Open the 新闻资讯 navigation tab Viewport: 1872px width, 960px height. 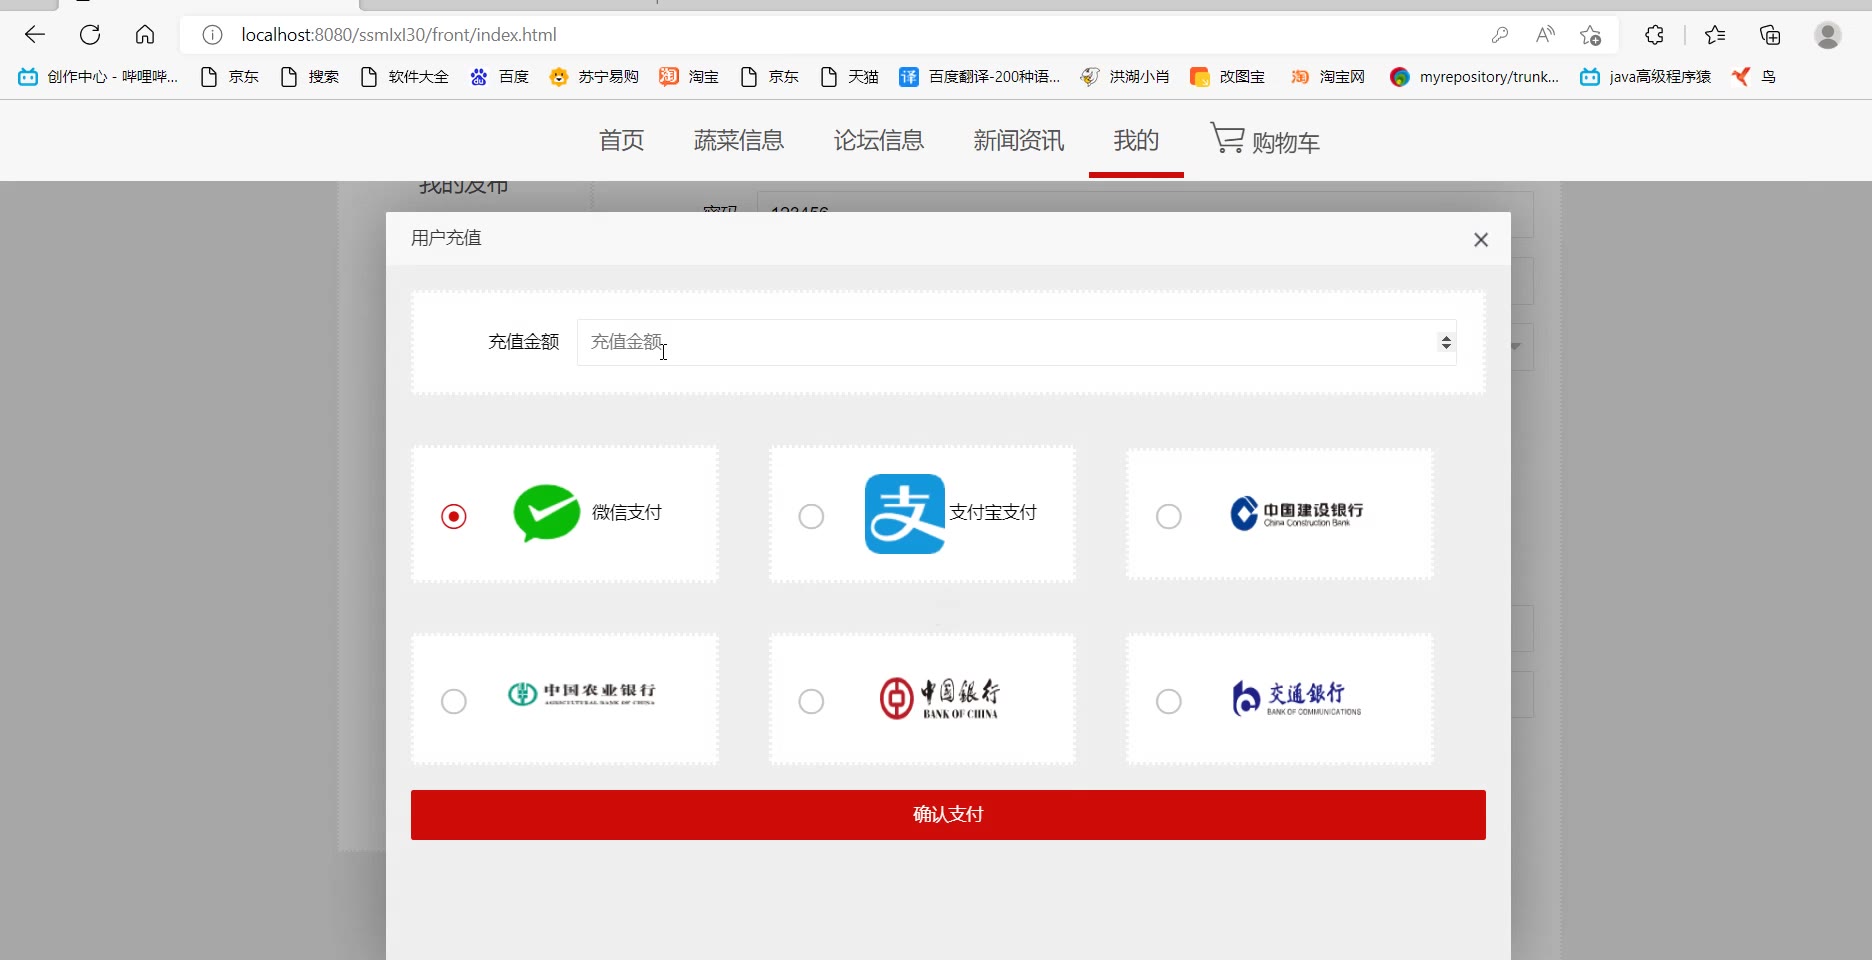pos(1019,141)
